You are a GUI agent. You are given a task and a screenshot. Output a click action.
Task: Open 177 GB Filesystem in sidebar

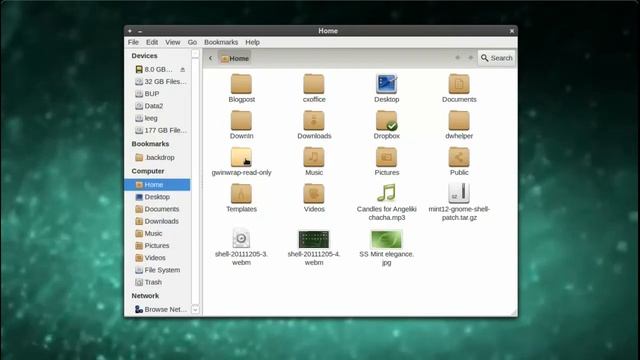tap(160, 131)
